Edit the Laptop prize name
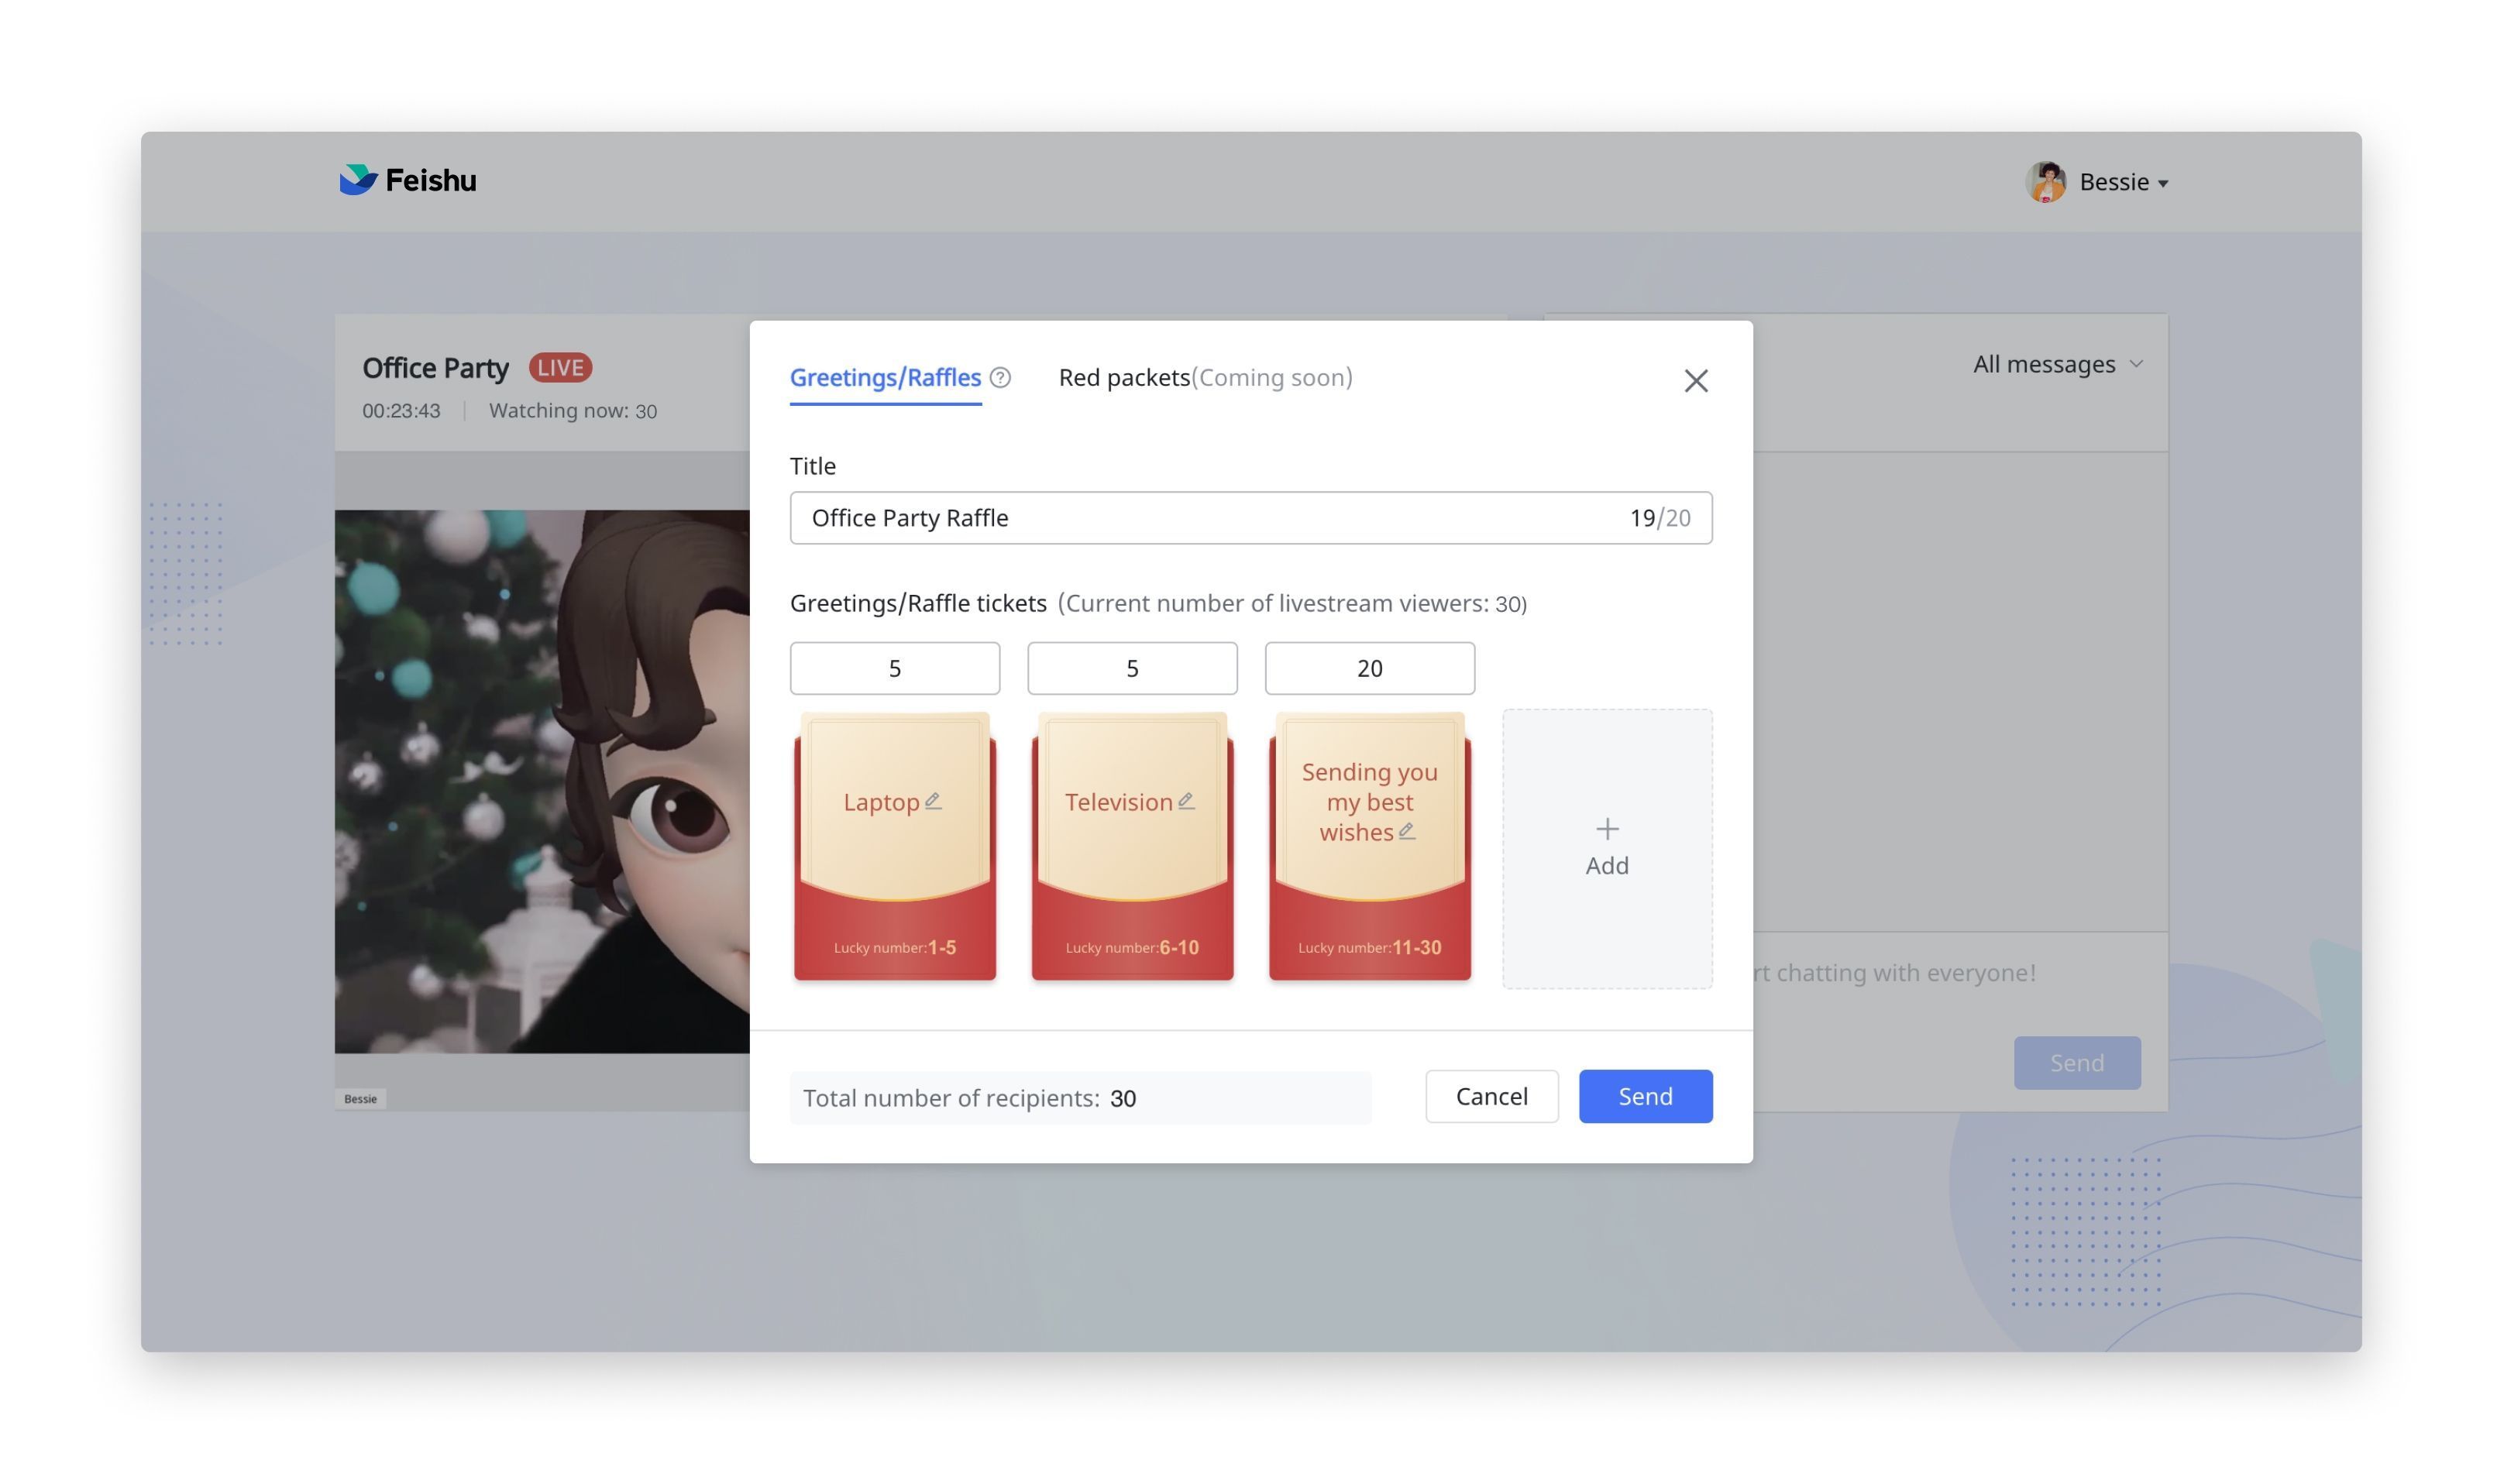The height and width of the screenshot is (1484, 2504). tap(934, 800)
